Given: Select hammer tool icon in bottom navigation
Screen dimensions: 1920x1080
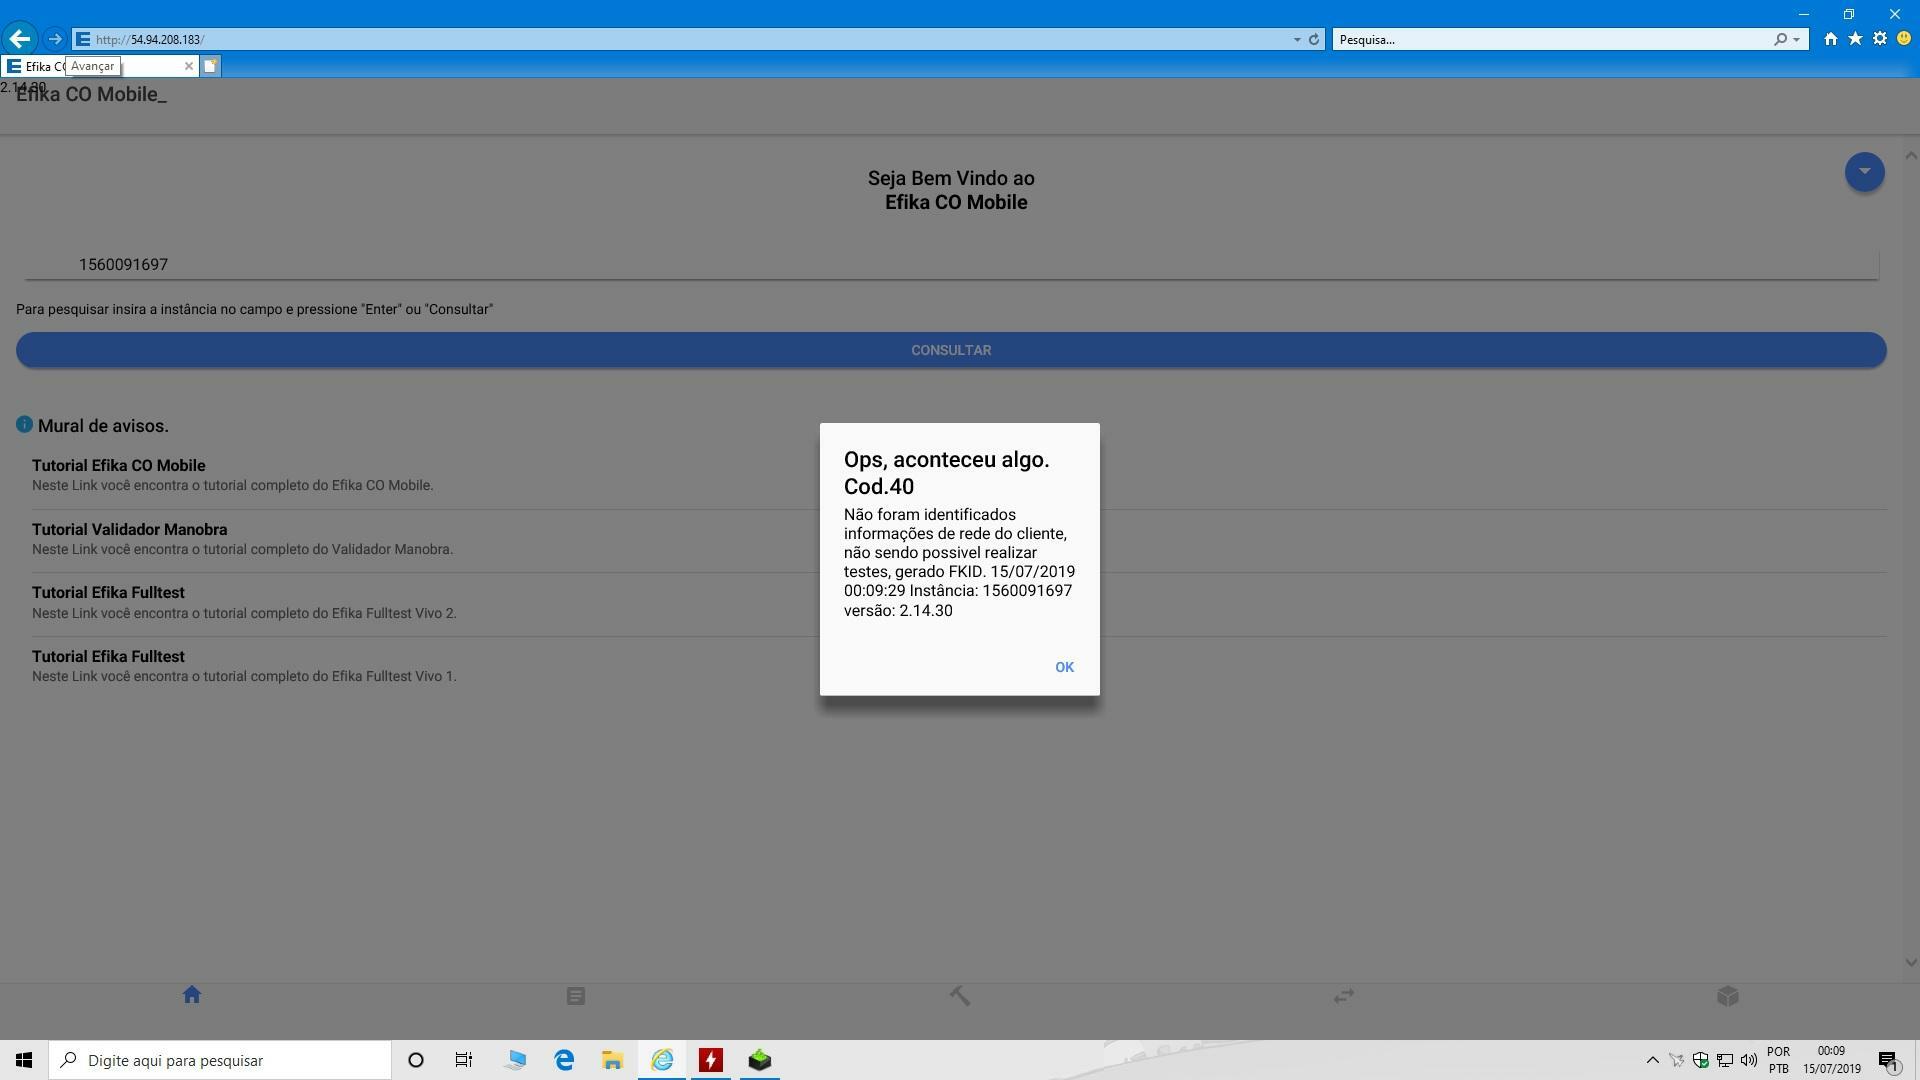Looking at the screenshot, I should [959, 996].
